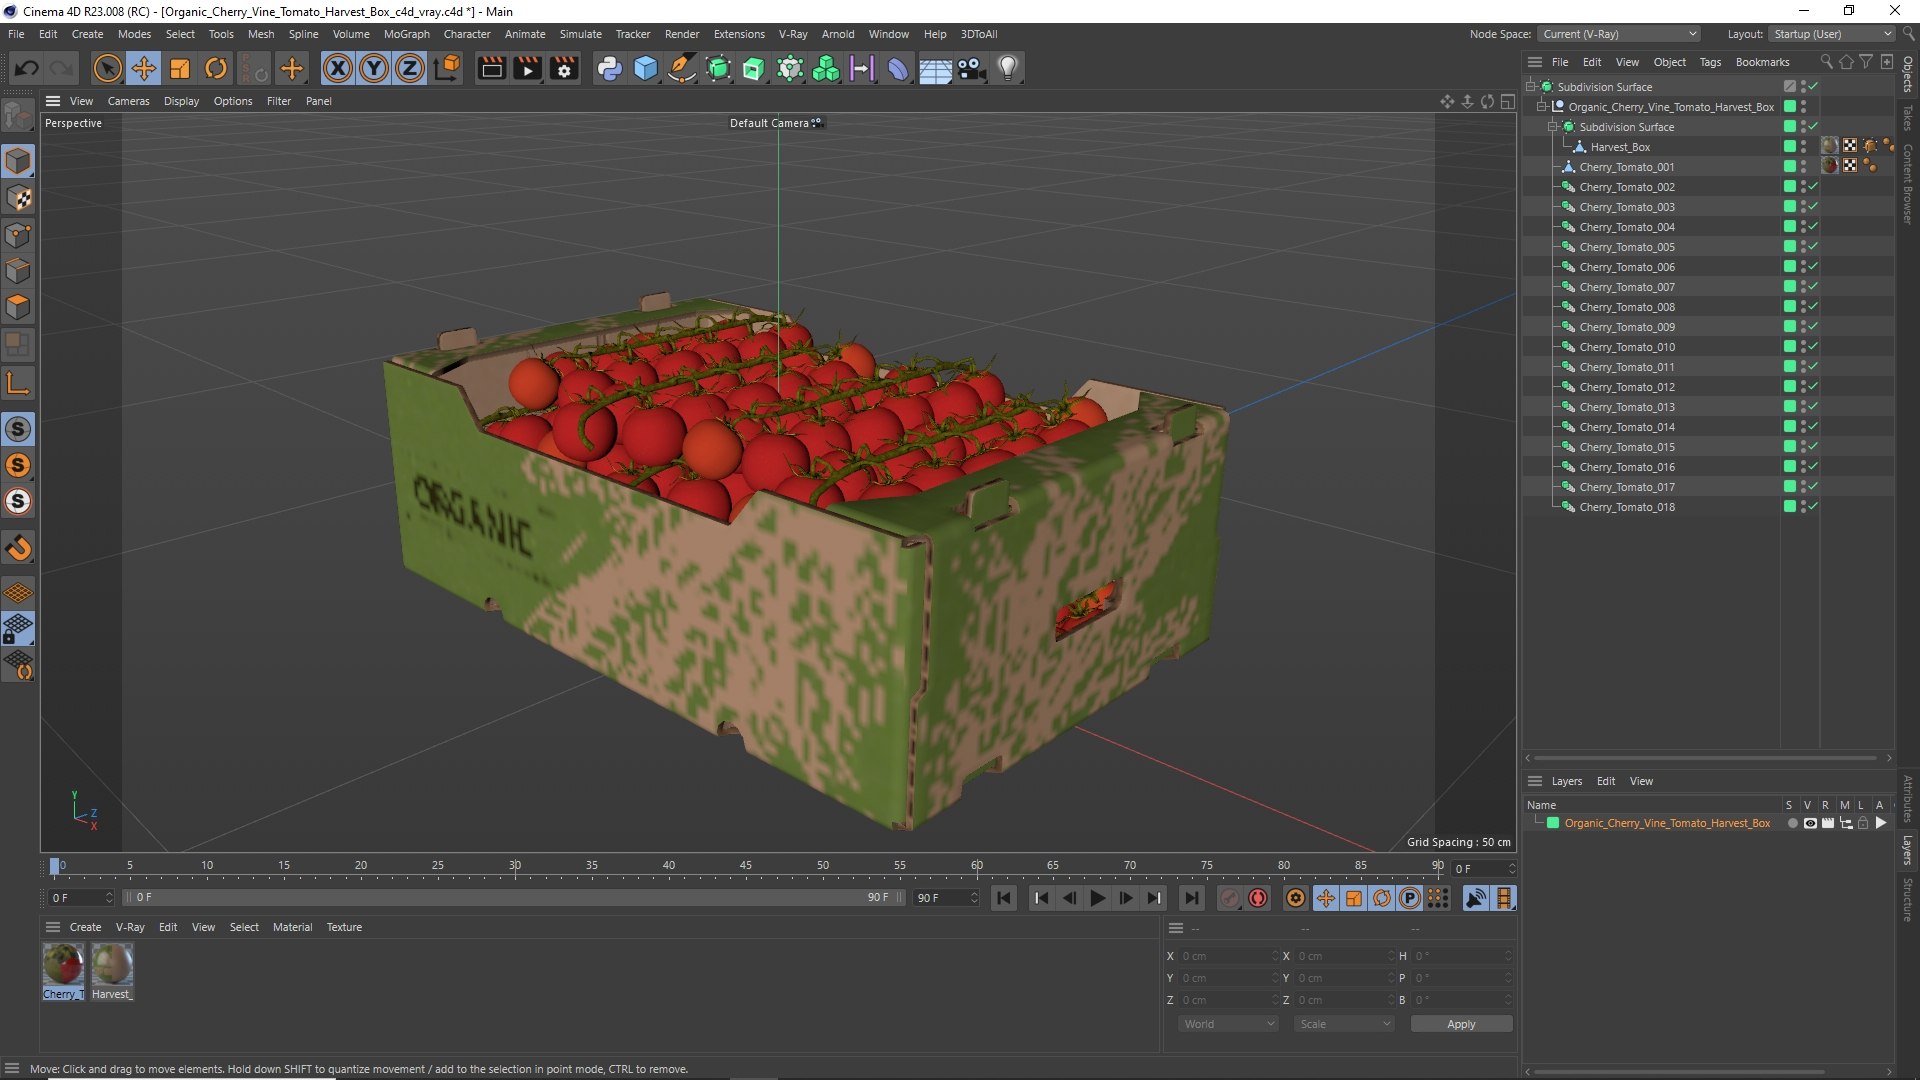Viewport: 1920px width, 1080px height.
Task: Toggle Y axis lock
Action: [x=374, y=68]
